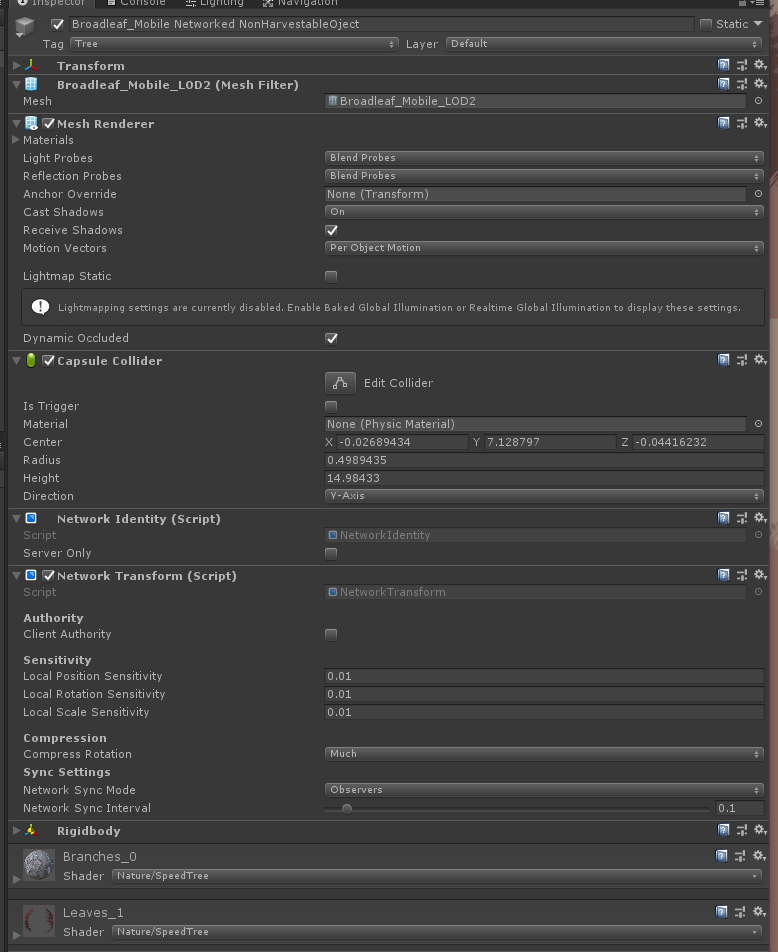
Task: Open Network Identity help icon
Action: tap(724, 518)
